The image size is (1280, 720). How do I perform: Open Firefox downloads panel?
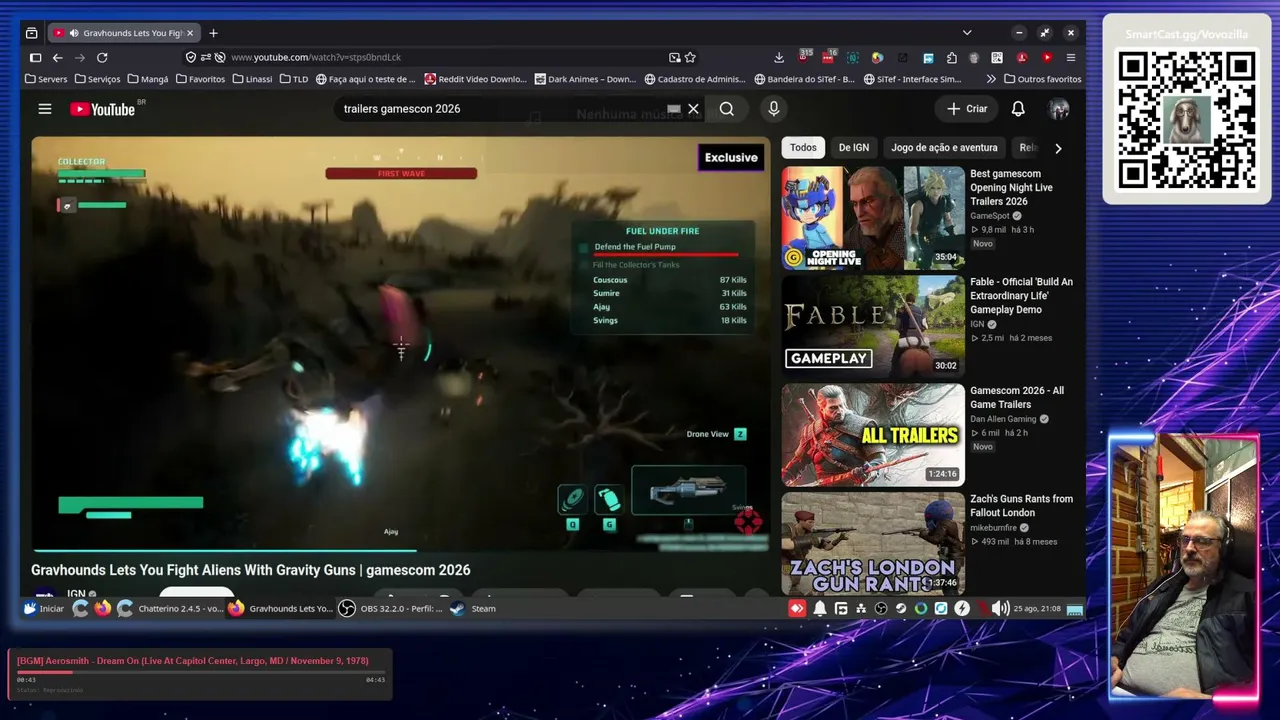(779, 58)
